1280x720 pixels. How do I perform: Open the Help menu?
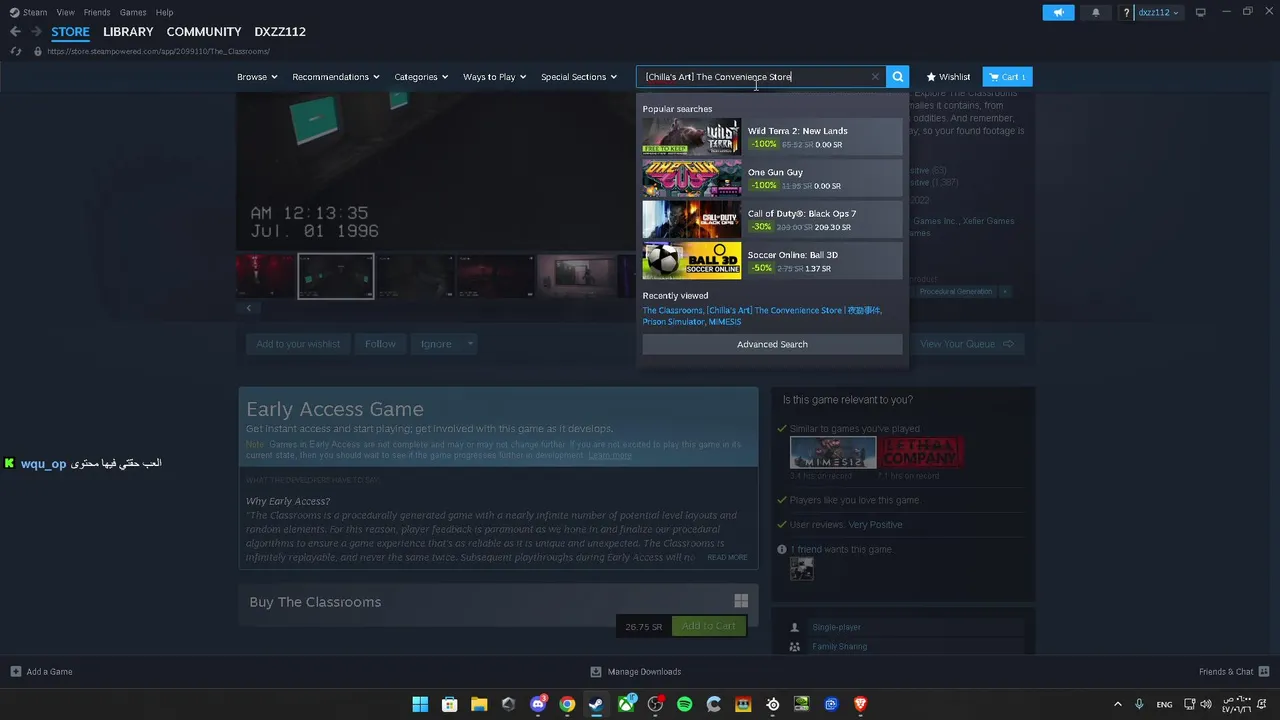[165, 12]
